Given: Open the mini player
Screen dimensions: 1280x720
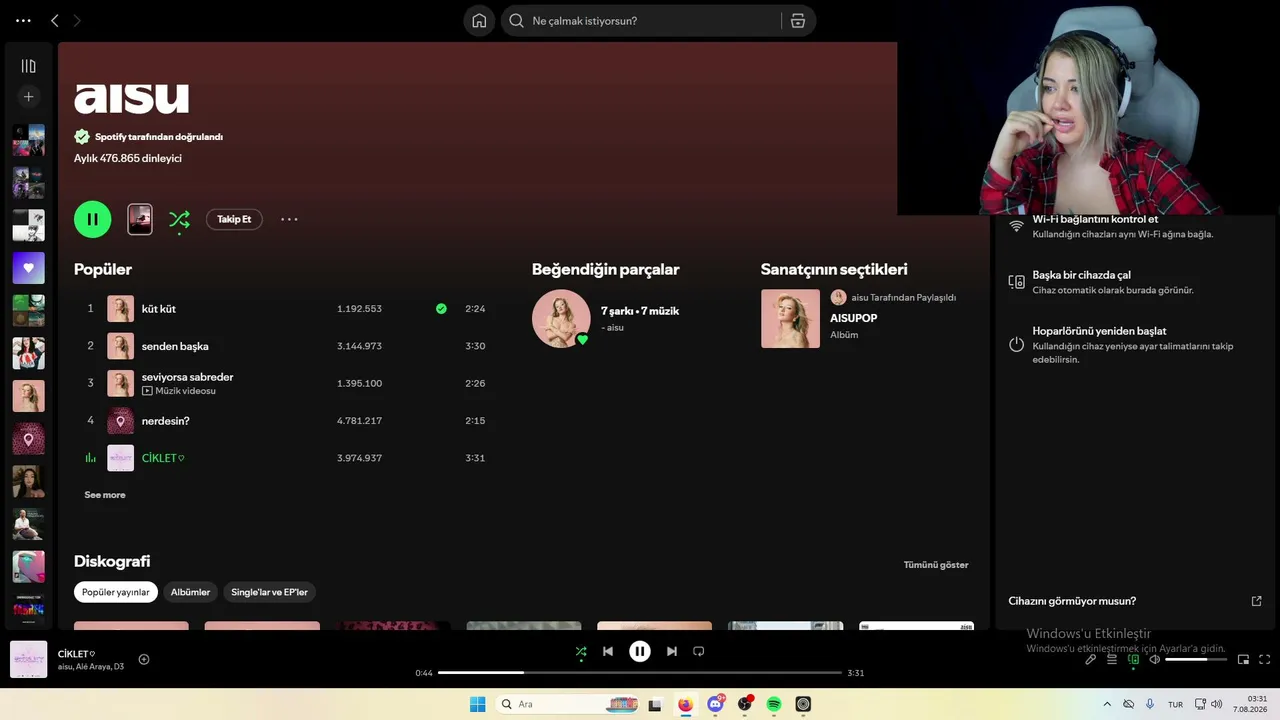Looking at the screenshot, I should pos(1244,660).
